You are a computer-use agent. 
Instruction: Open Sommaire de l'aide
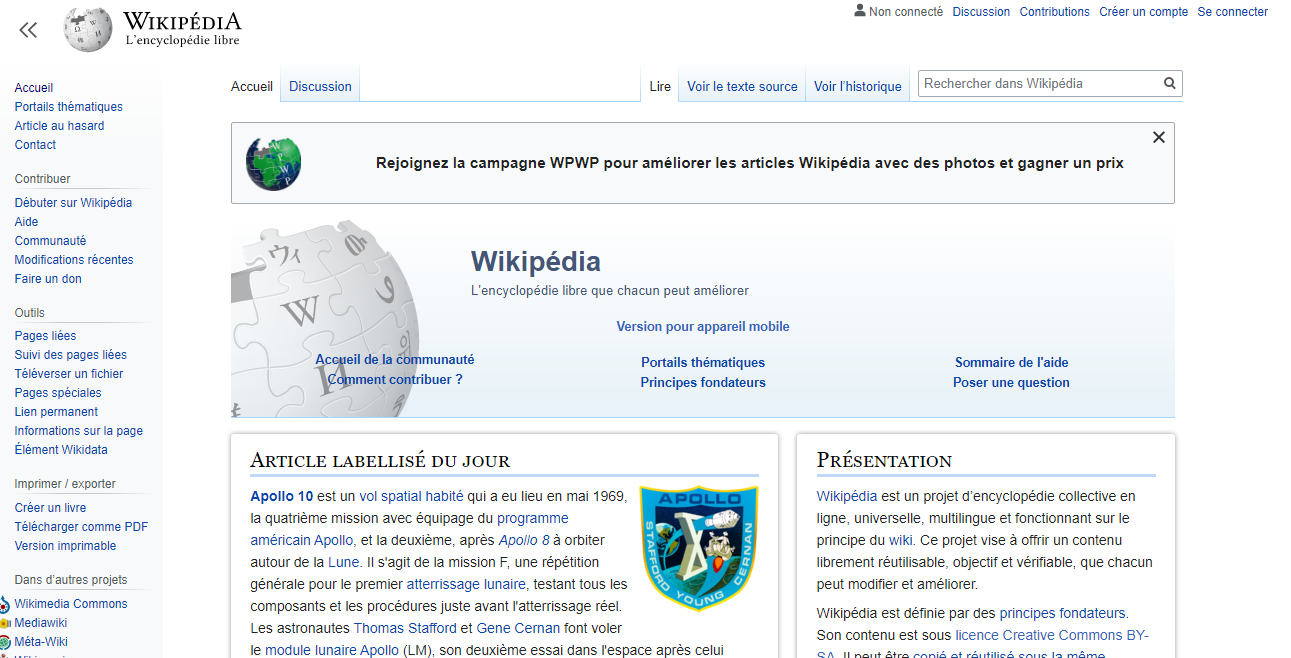pyautogui.click(x=1012, y=363)
